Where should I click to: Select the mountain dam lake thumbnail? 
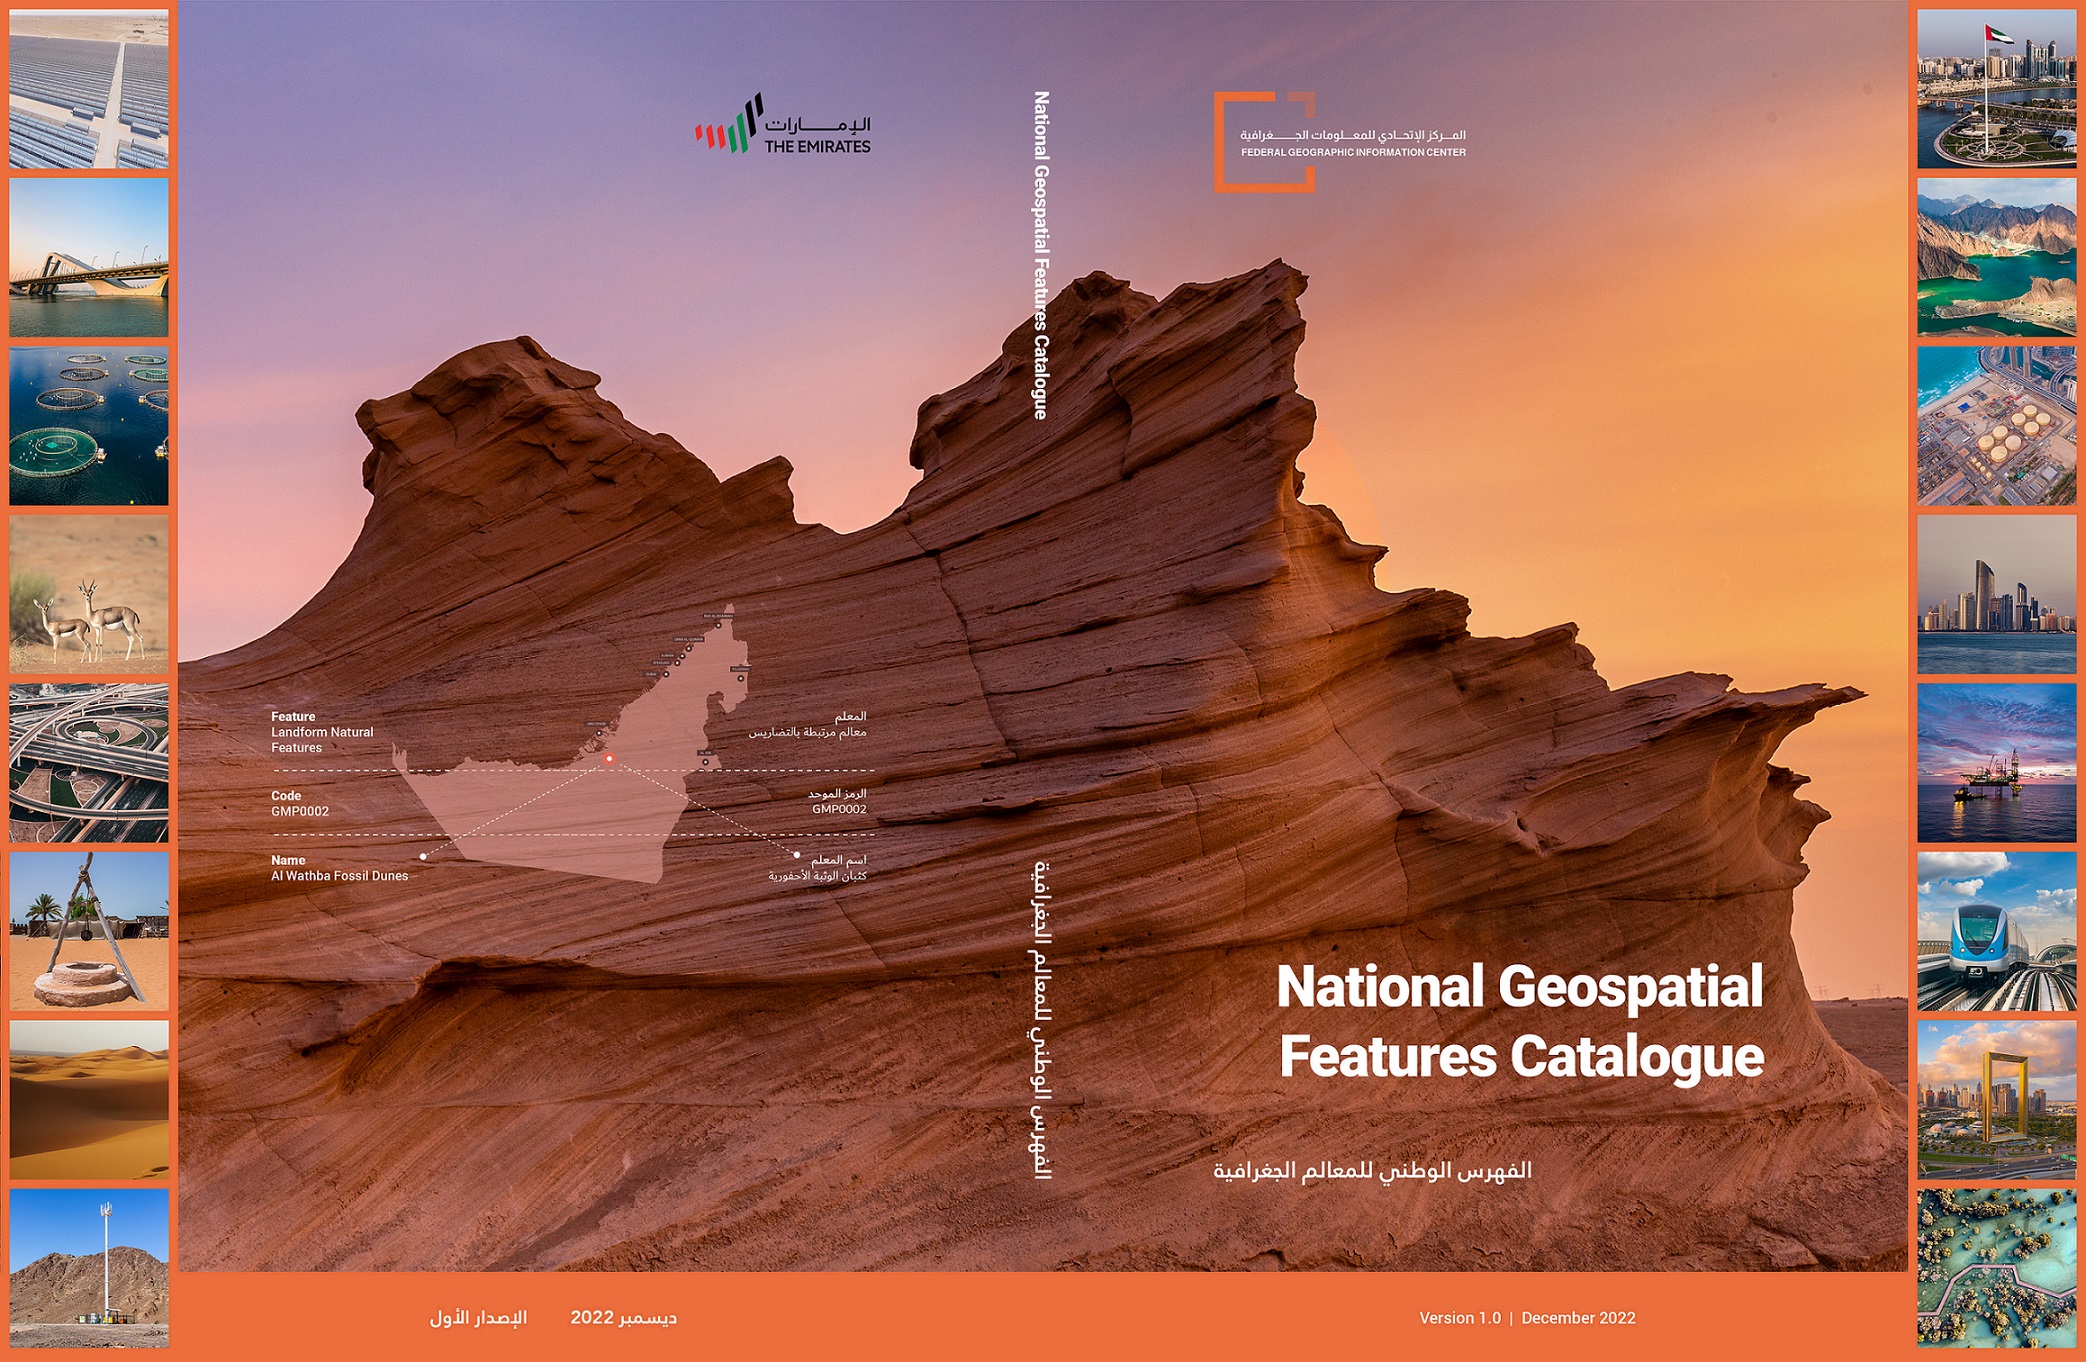1996,257
